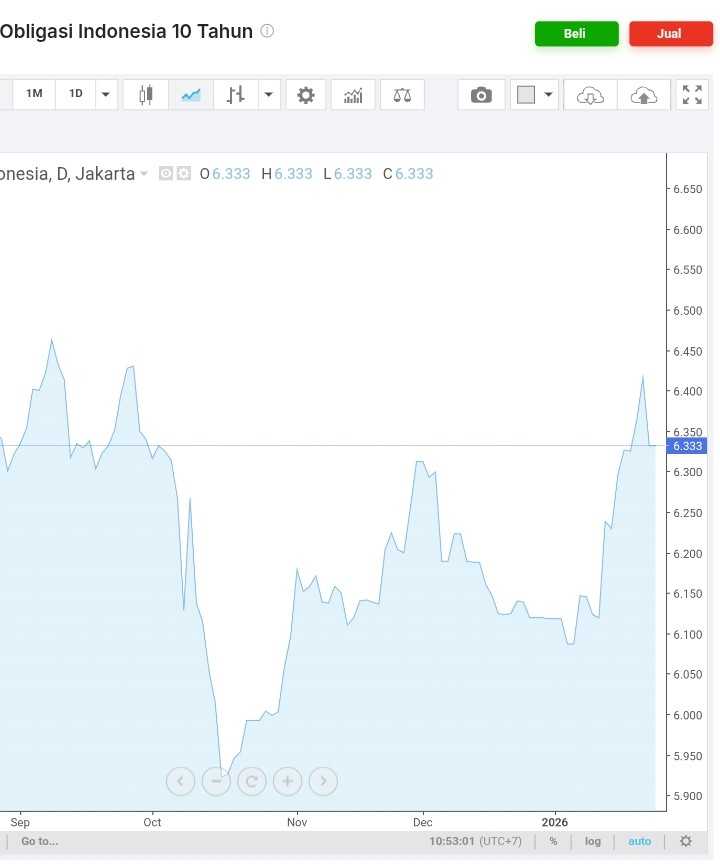This screenshot has width=720, height=866.
Task: Select the 1M timeframe option
Action: click(34, 94)
